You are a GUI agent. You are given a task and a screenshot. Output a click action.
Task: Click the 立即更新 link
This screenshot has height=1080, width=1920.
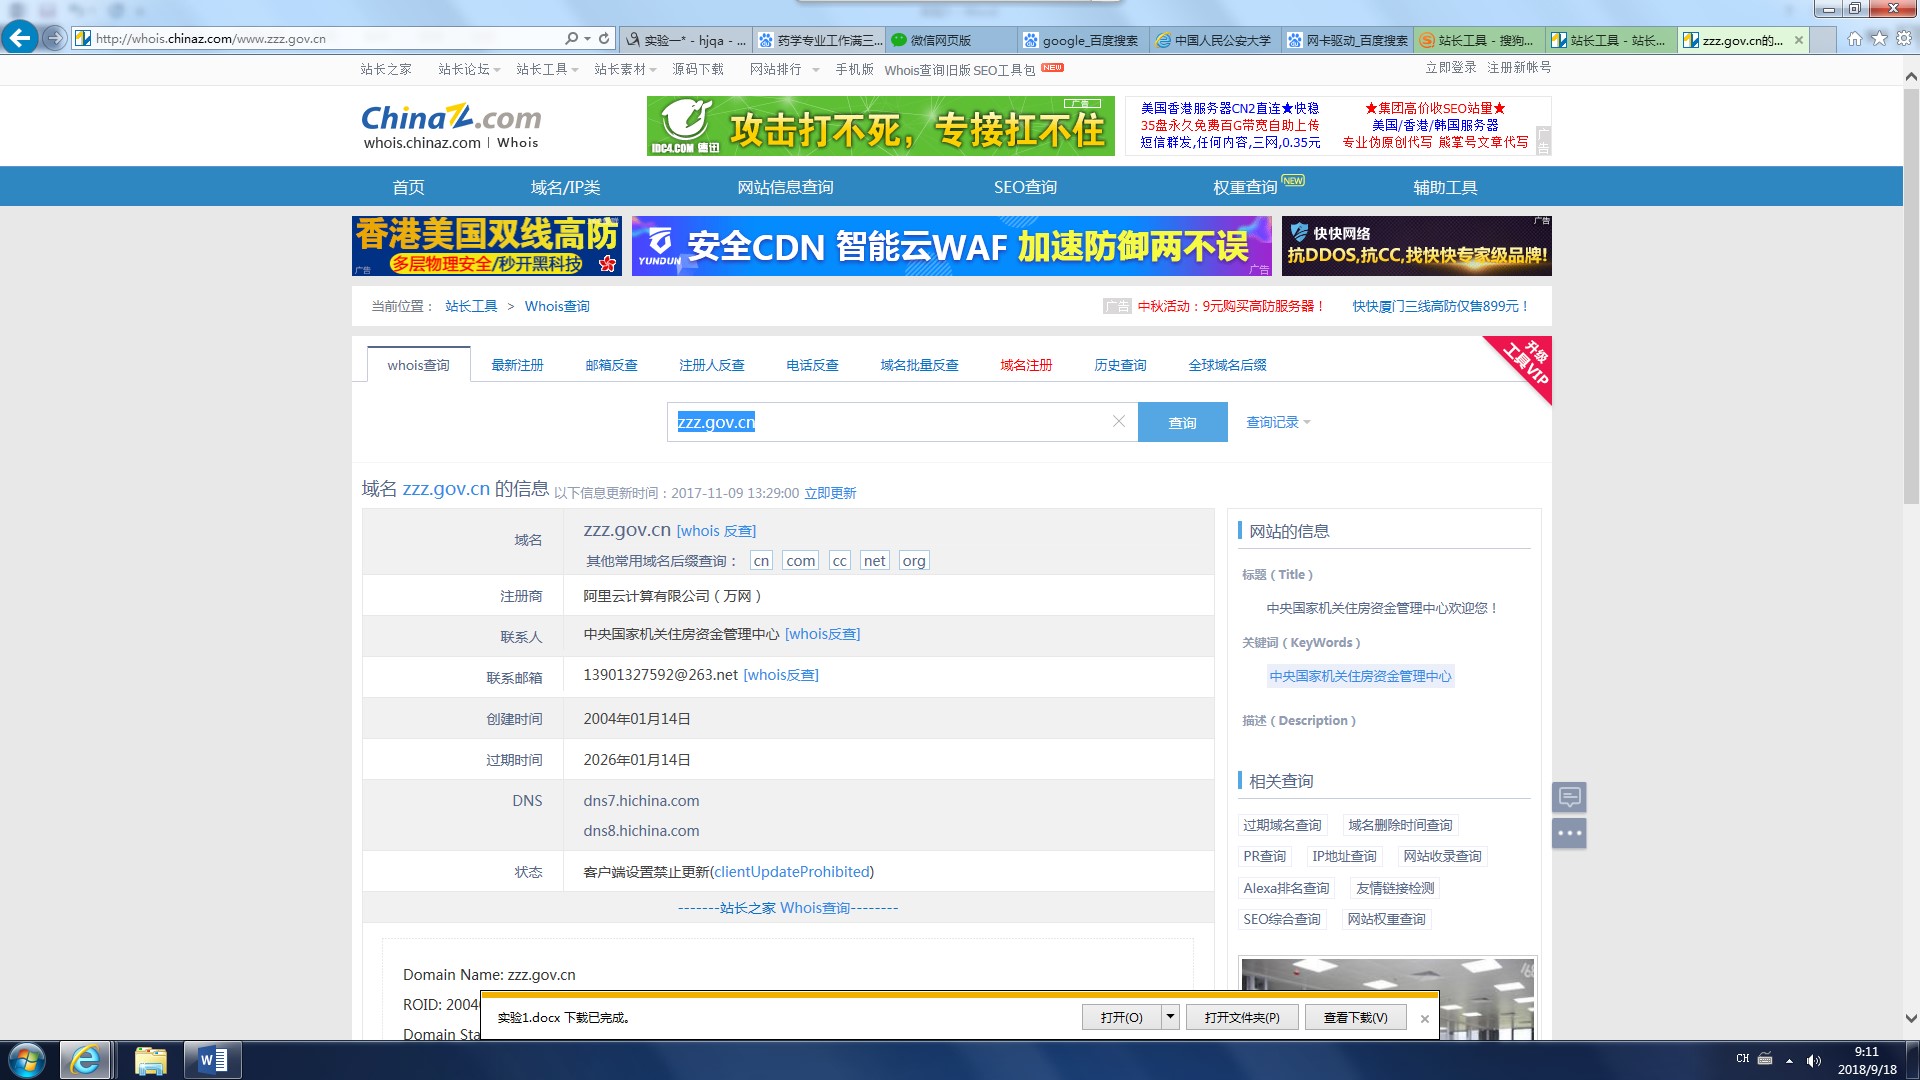pos(830,493)
